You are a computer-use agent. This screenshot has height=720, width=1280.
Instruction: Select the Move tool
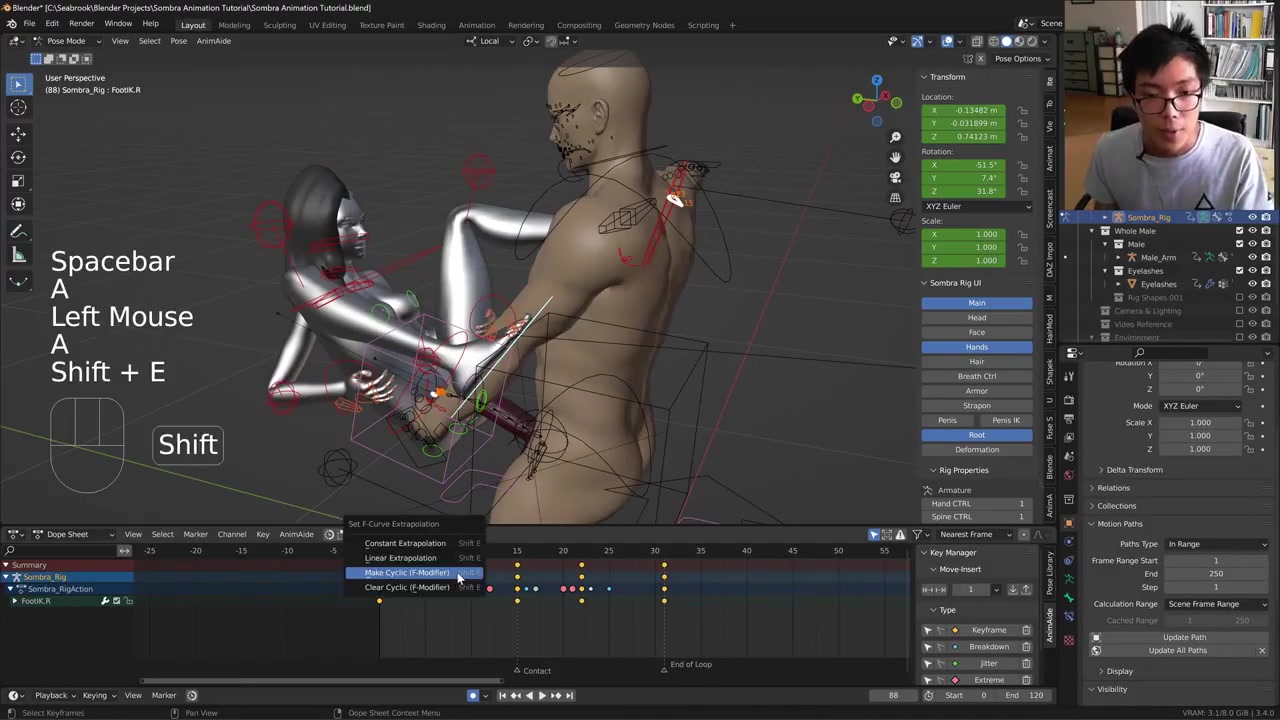pyautogui.click(x=18, y=133)
